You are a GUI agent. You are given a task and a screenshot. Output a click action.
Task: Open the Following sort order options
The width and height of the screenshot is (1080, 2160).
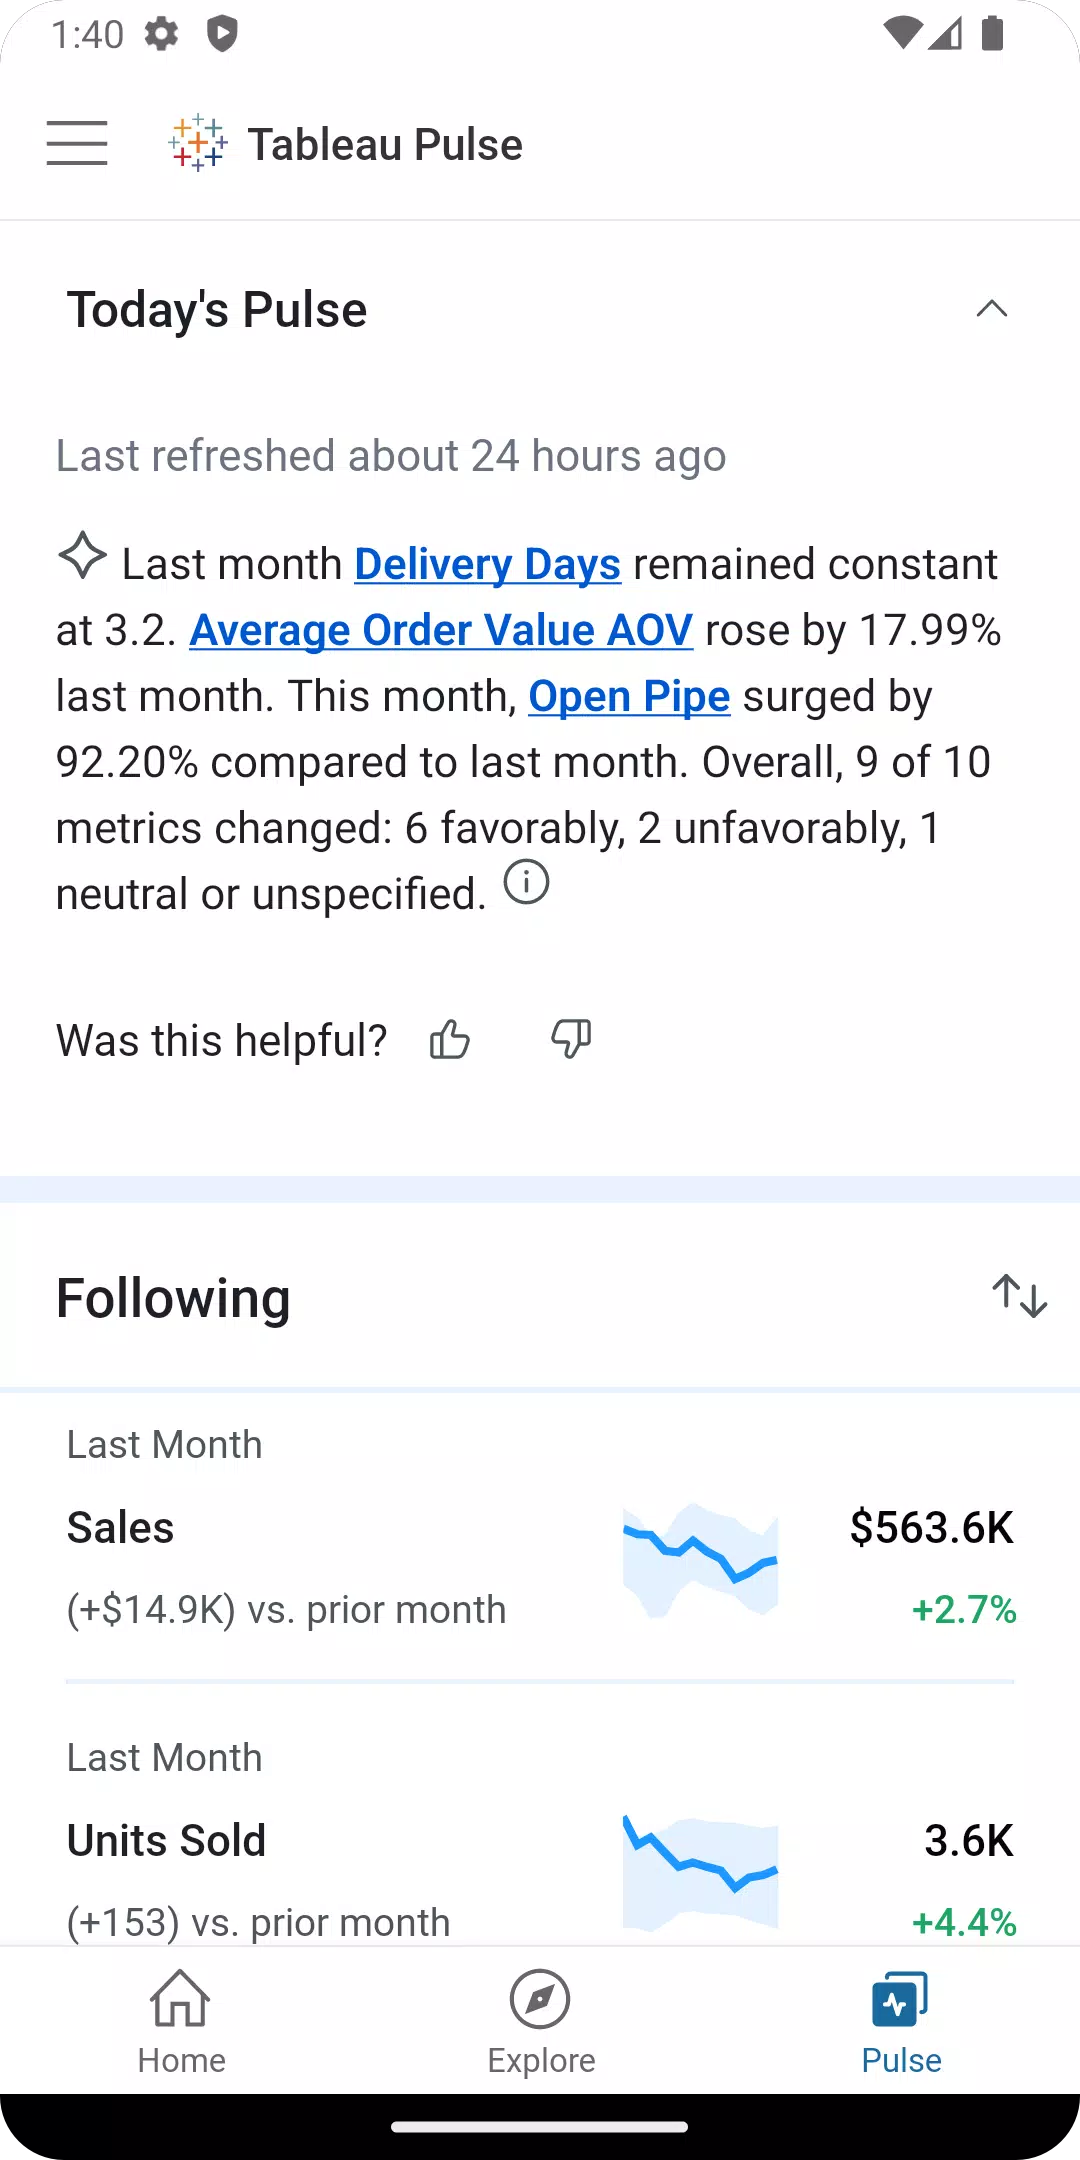(1019, 1296)
